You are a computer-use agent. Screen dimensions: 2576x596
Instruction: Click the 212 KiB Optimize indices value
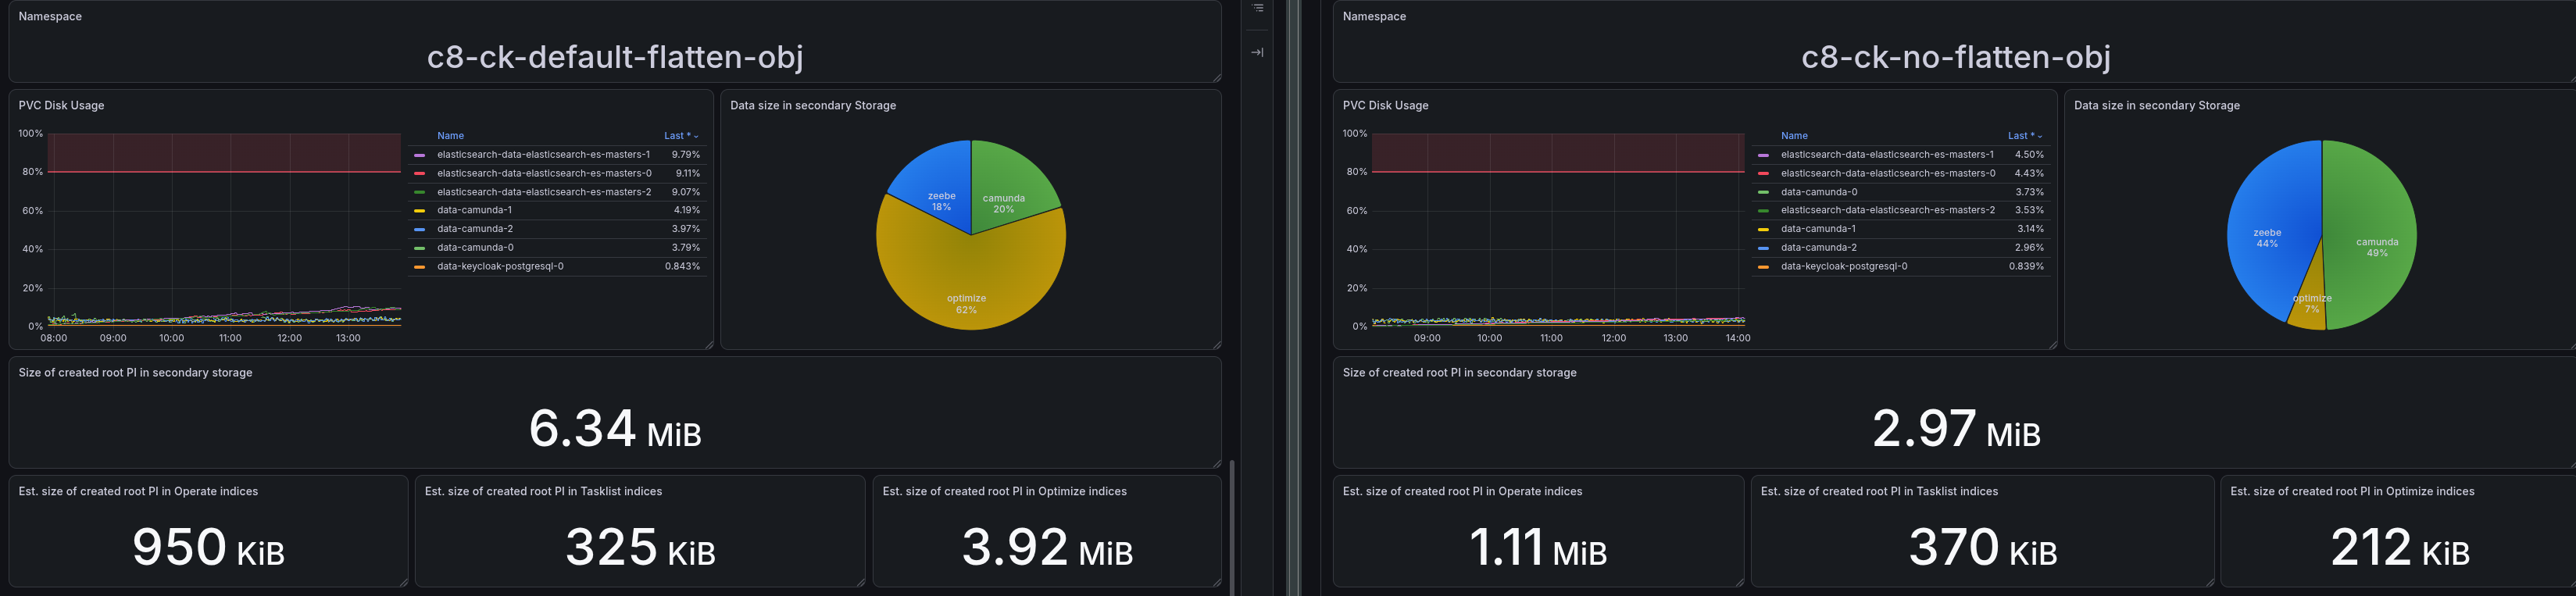[x=2400, y=548]
